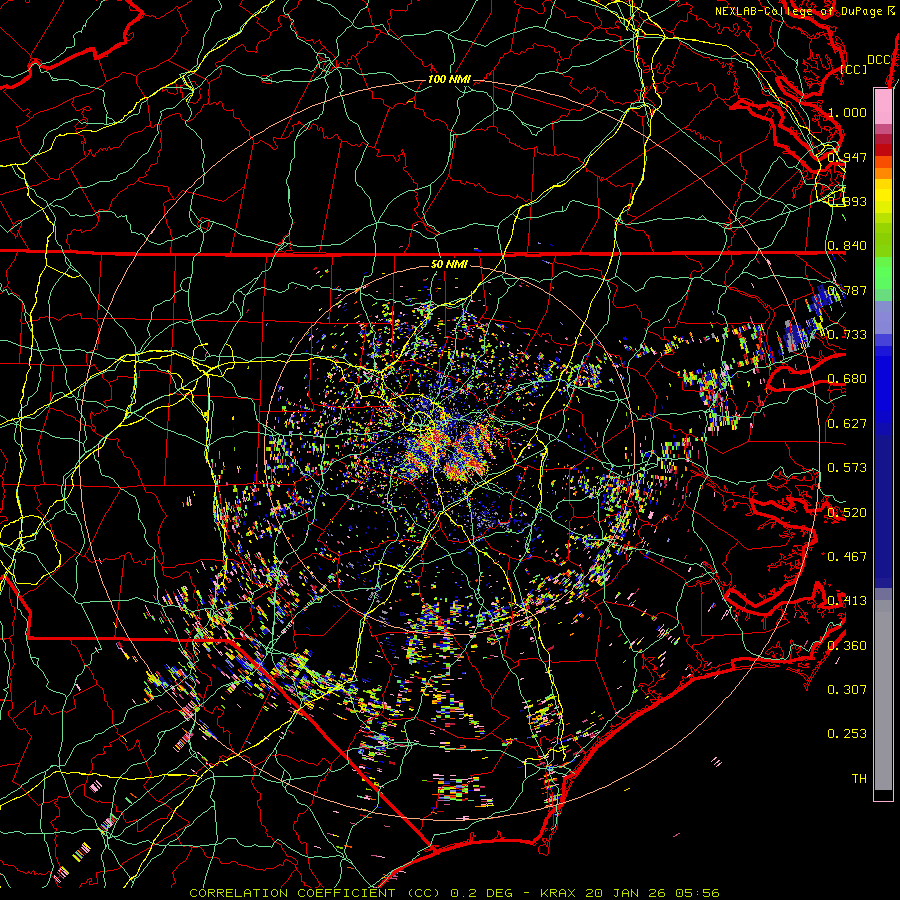This screenshot has height=900, width=900.
Task: Click the 0.573 scale value
Action: [847, 467]
